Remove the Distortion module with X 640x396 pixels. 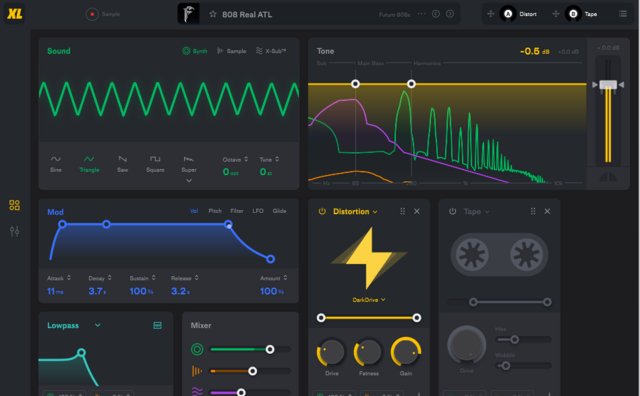point(417,211)
